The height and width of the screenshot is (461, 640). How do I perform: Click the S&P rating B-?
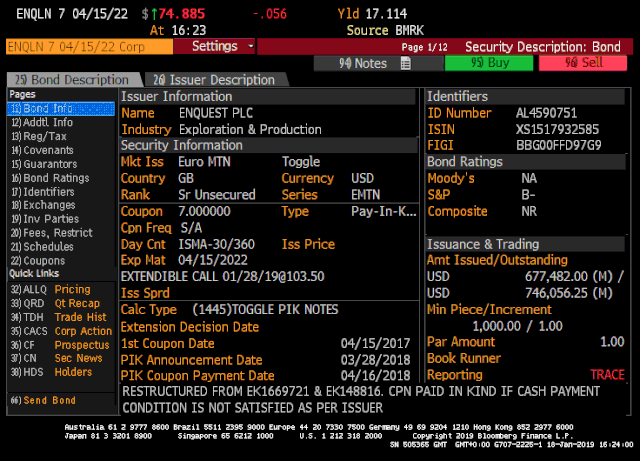tap(528, 195)
